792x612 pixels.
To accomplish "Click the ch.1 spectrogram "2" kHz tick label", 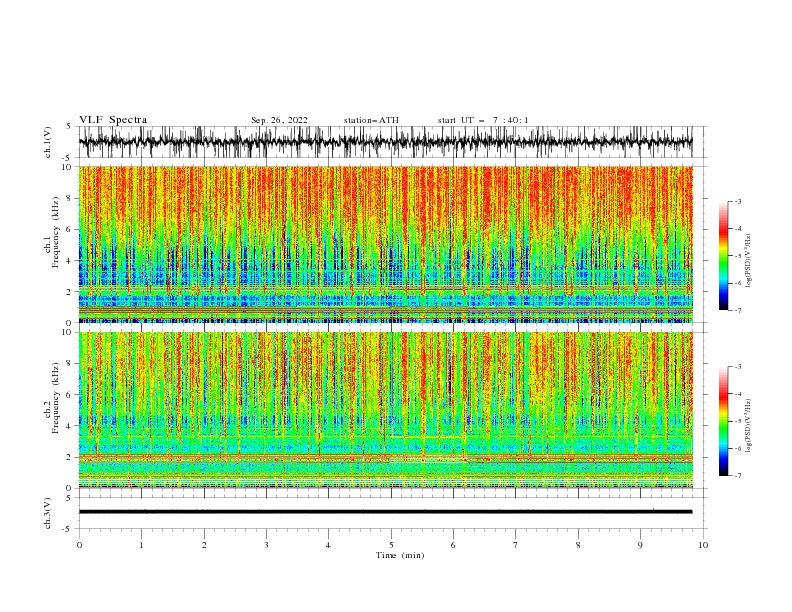I will pos(69,292).
